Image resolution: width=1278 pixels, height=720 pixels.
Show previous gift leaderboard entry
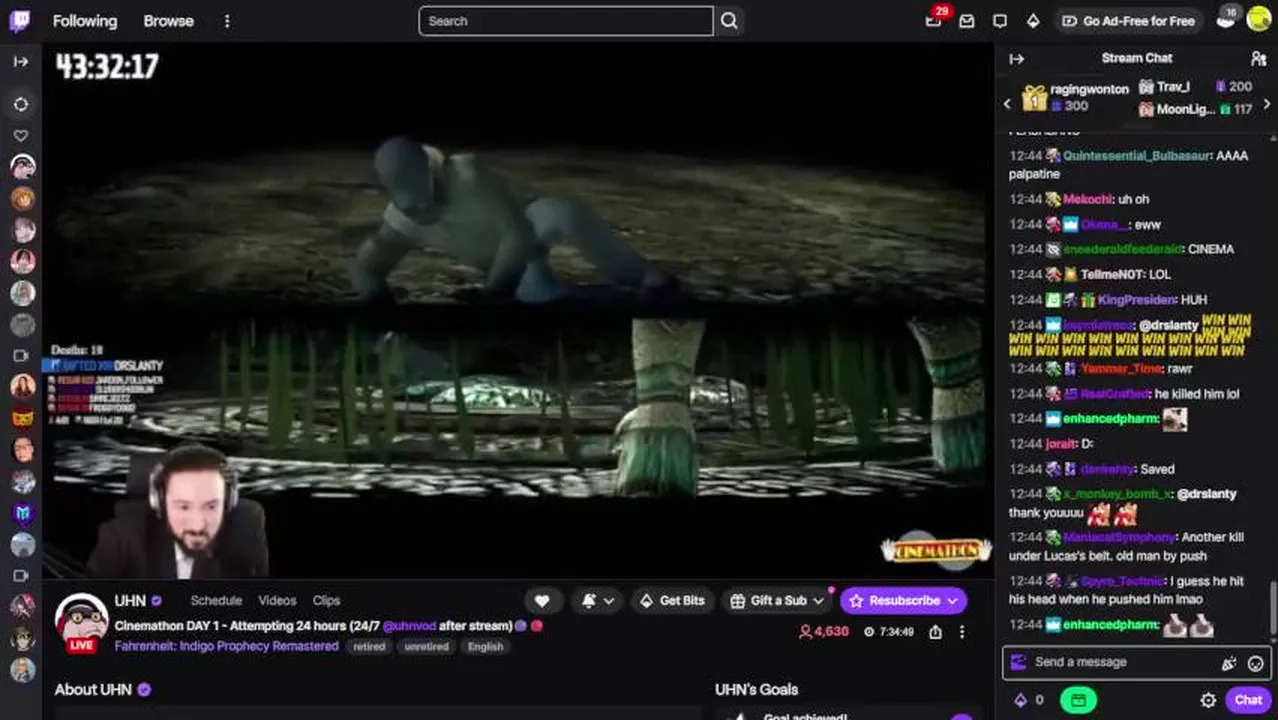(1007, 104)
